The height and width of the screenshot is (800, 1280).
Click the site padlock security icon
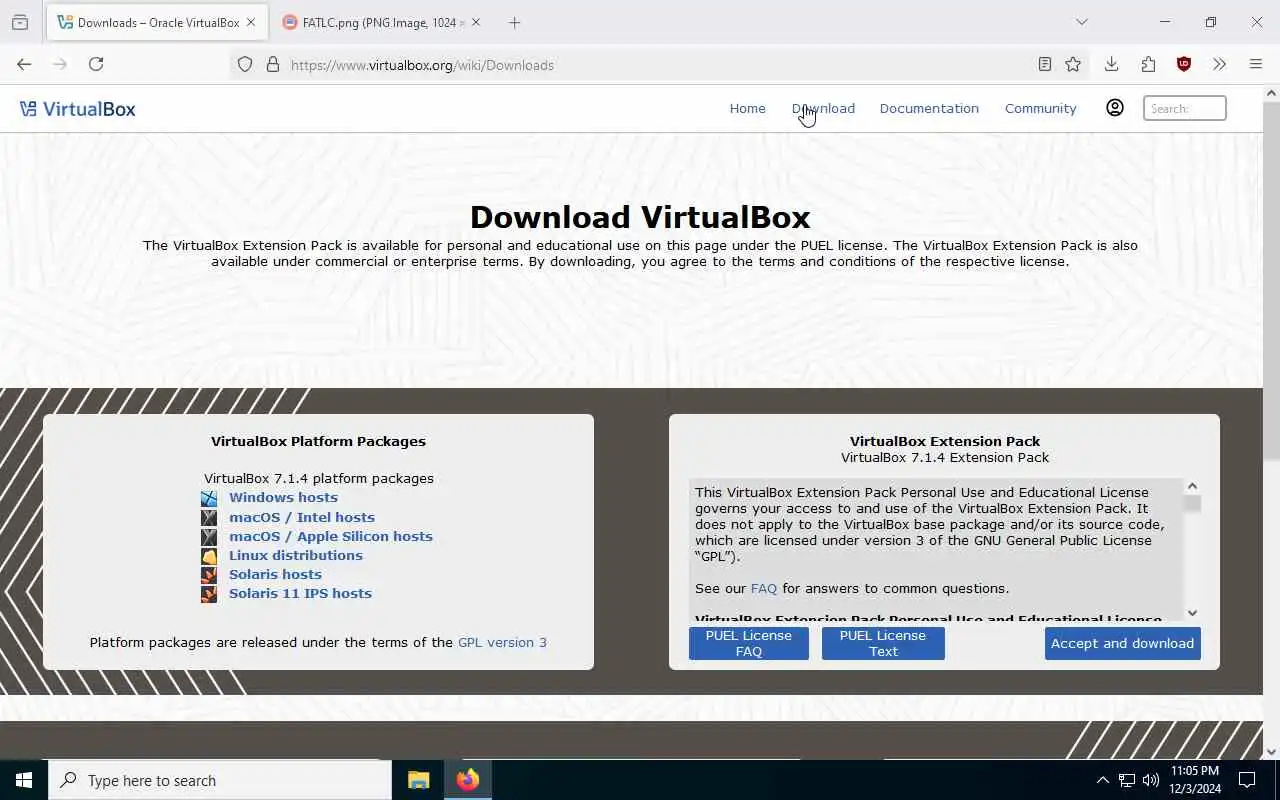pyautogui.click(x=272, y=65)
